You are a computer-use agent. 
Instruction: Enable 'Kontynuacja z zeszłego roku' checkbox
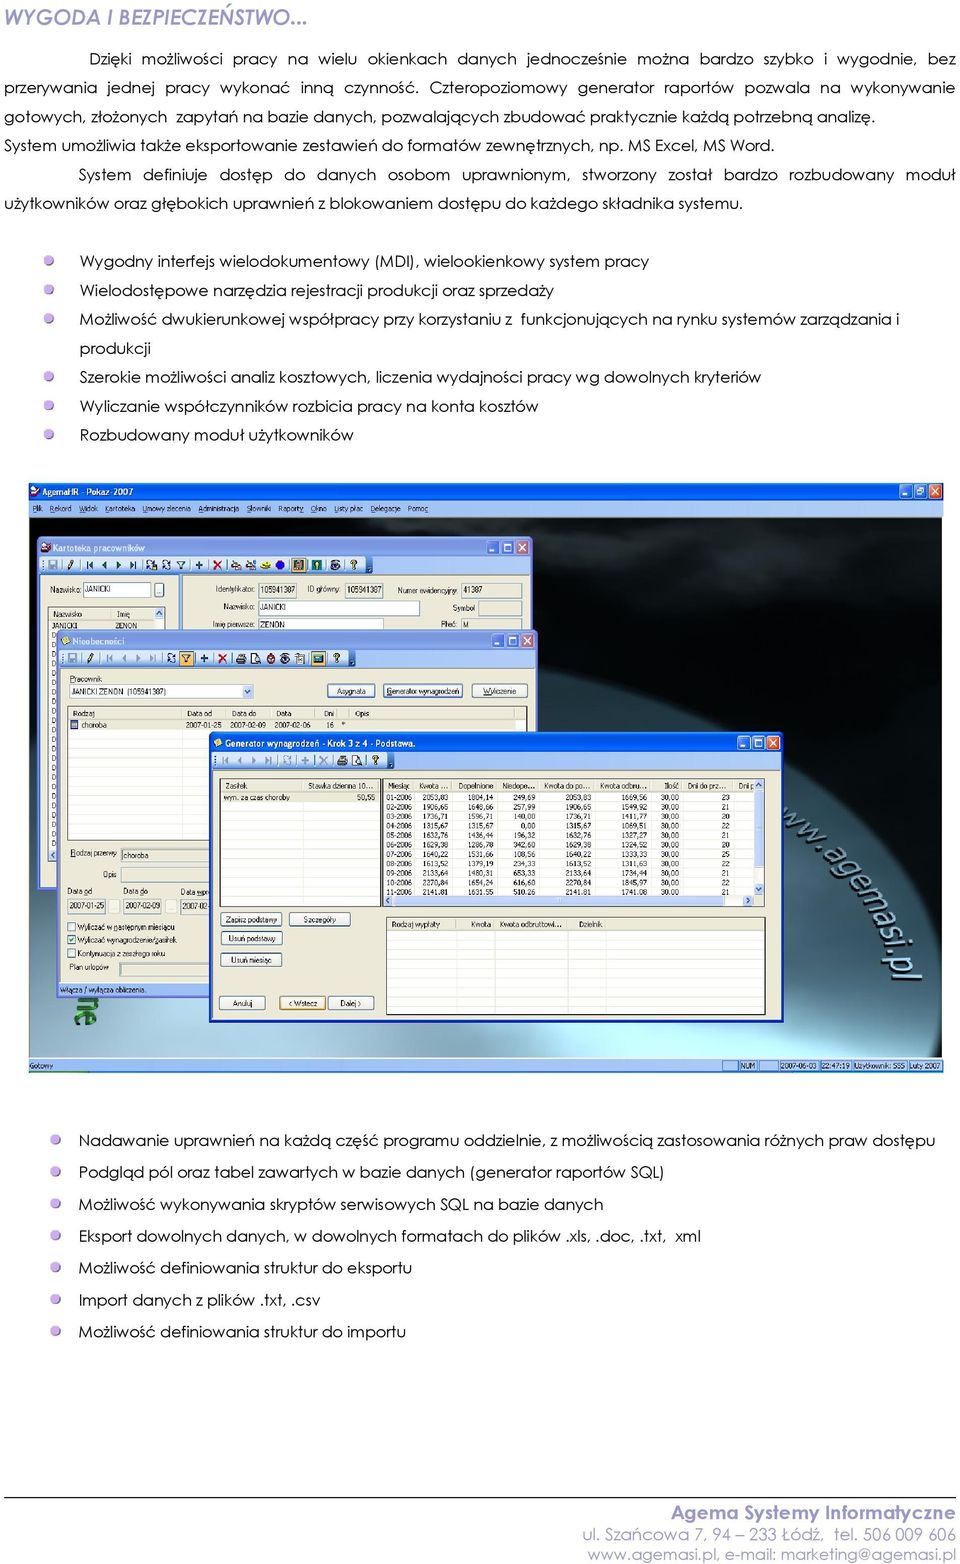pyautogui.click(x=72, y=953)
